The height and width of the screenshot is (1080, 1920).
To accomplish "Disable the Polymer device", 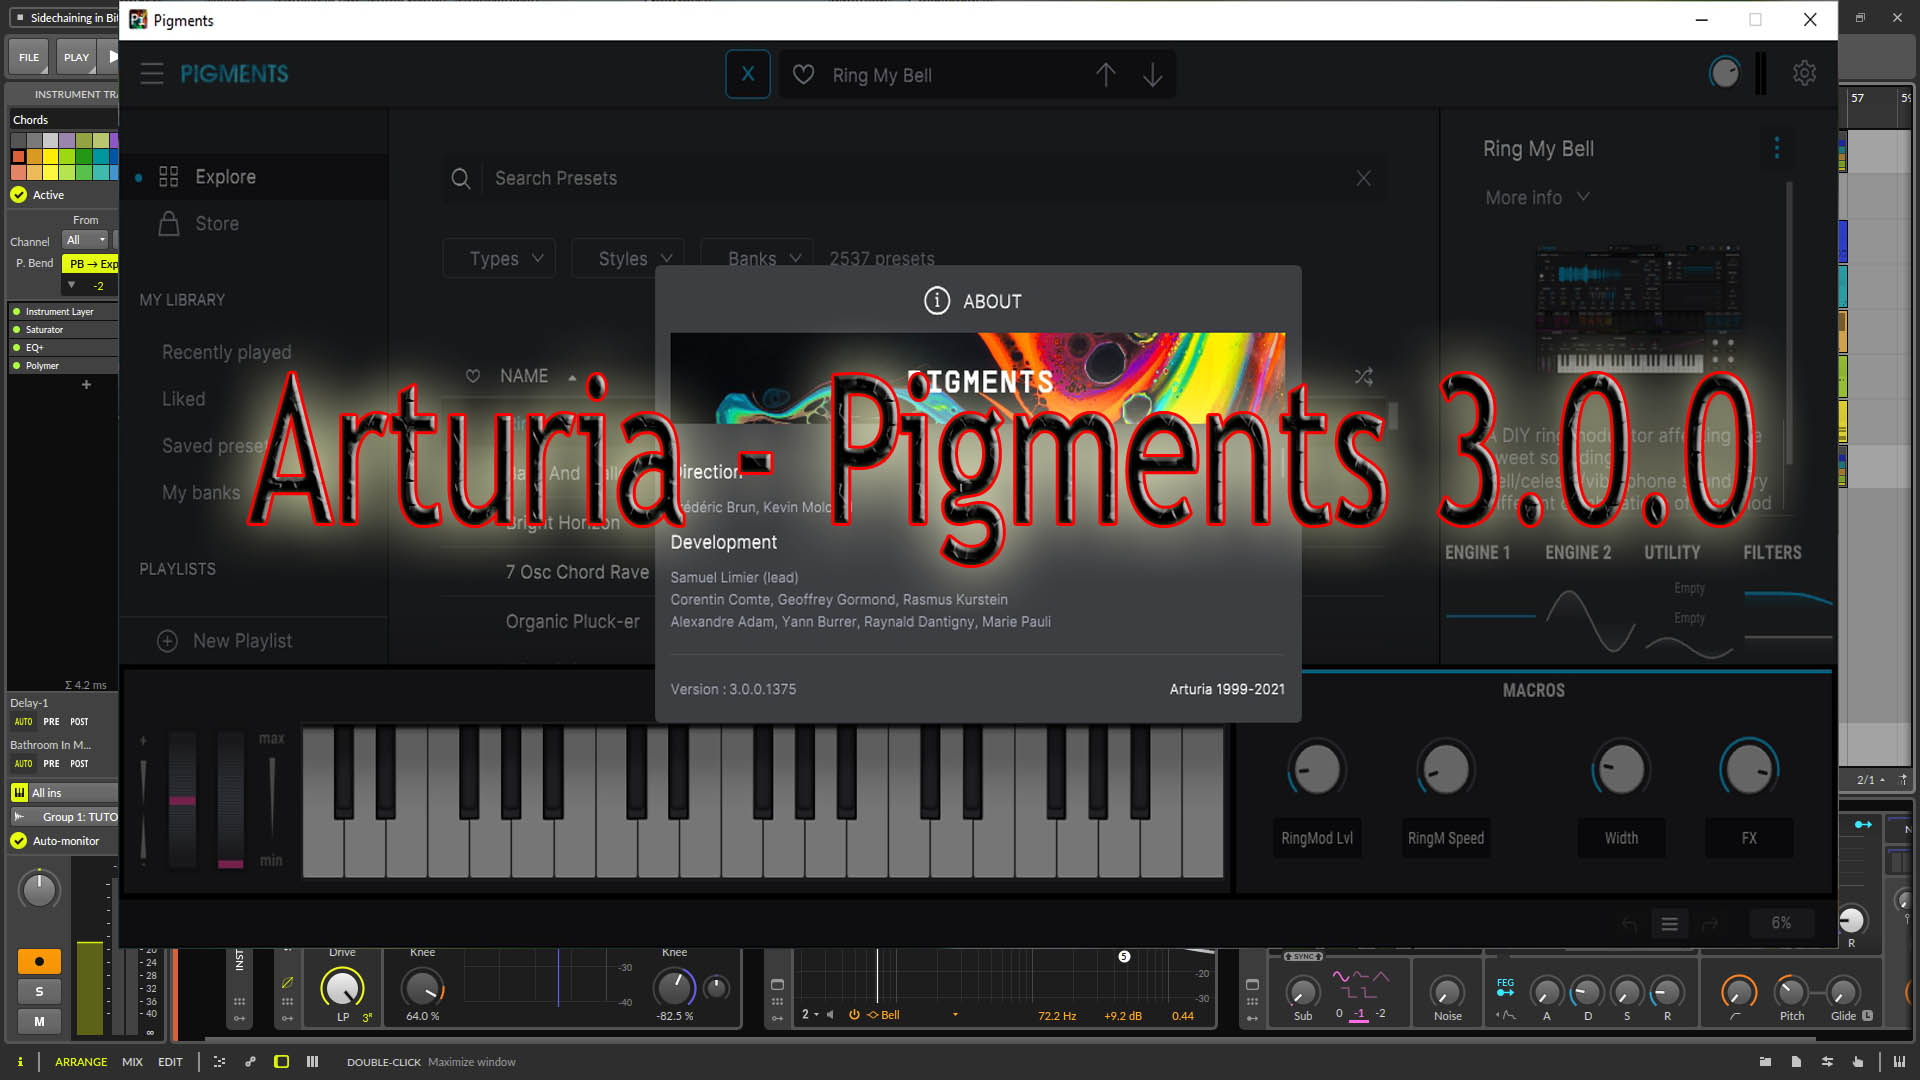I will click(x=16, y=366).
